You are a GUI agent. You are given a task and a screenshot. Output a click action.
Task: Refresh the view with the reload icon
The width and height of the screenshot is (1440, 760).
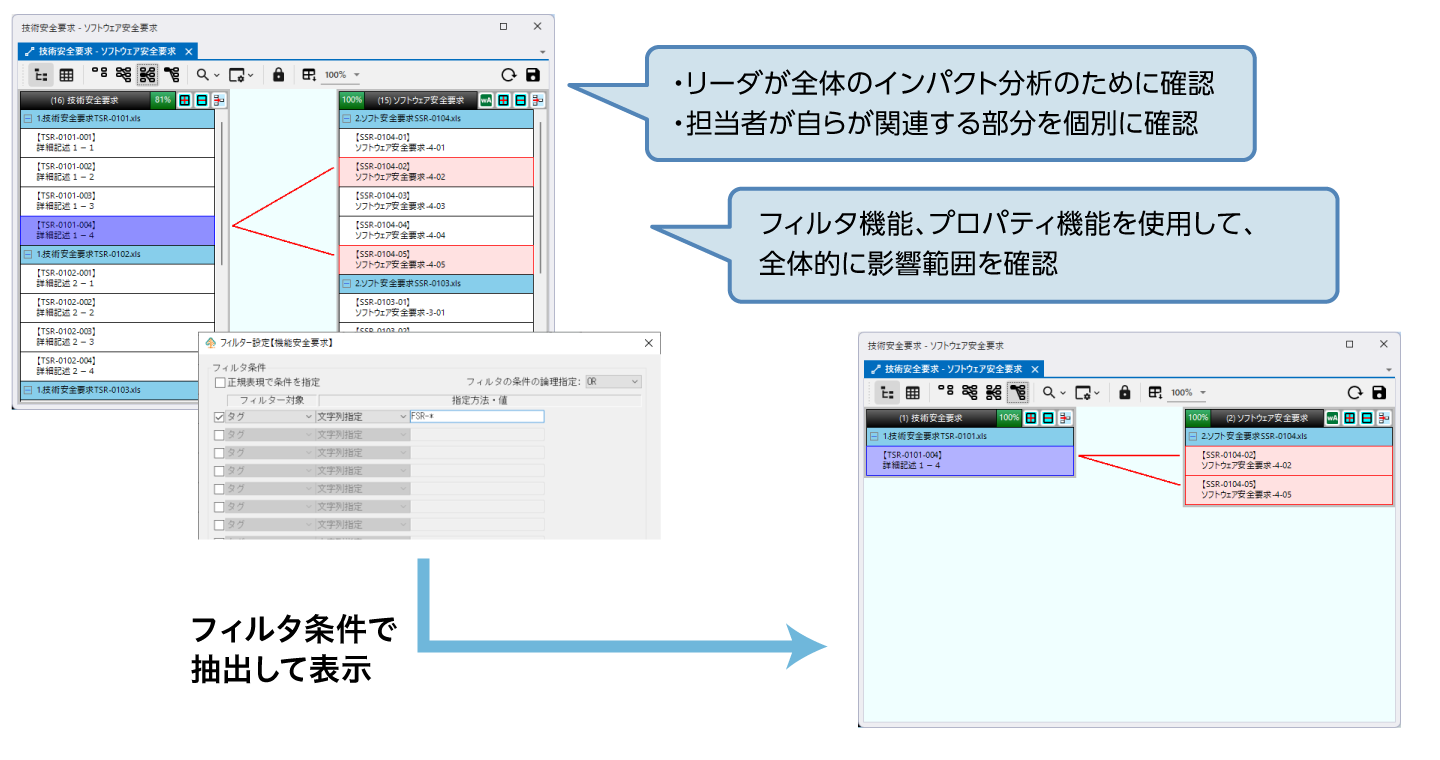pos(509,73)
